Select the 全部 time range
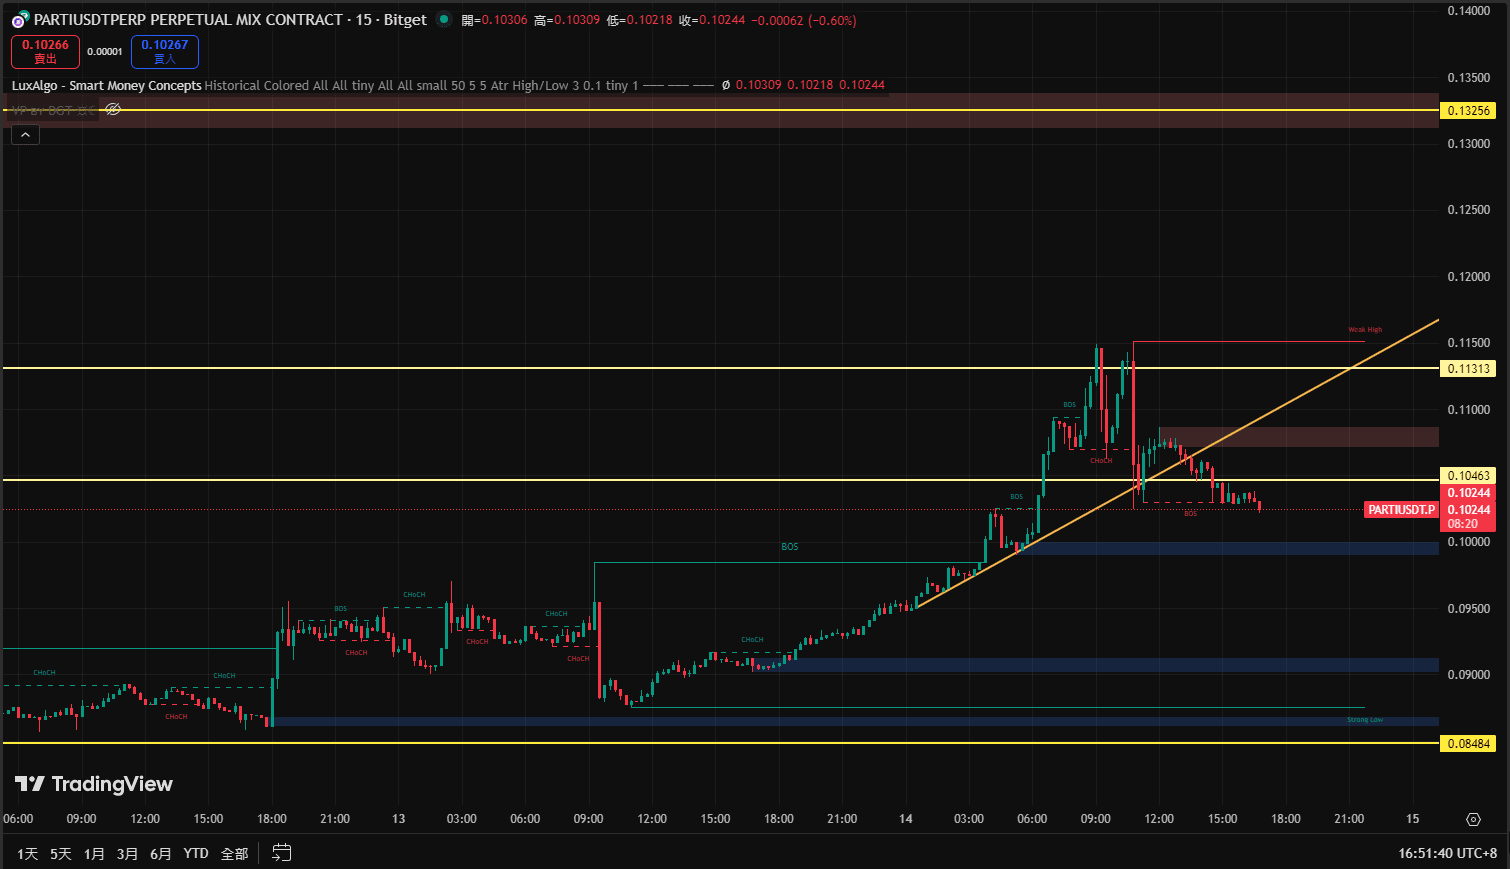 coord(234,853)
